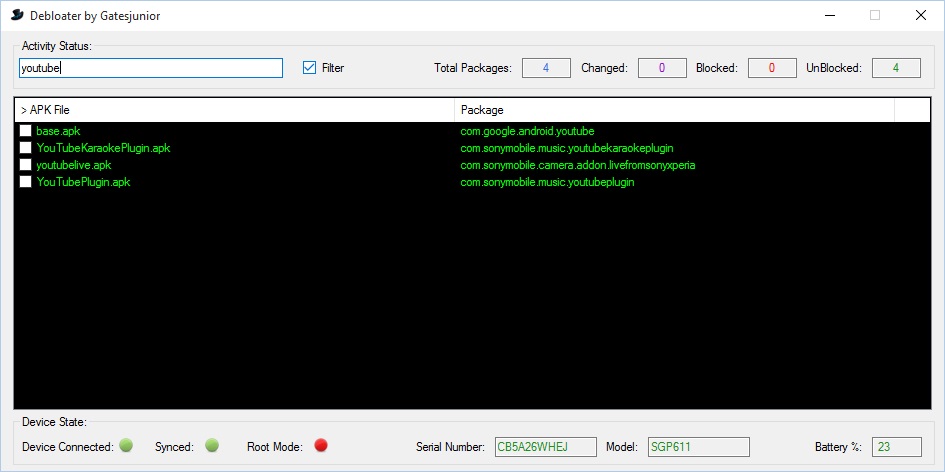Click the Root Mode label text

(x=275, y=447)
